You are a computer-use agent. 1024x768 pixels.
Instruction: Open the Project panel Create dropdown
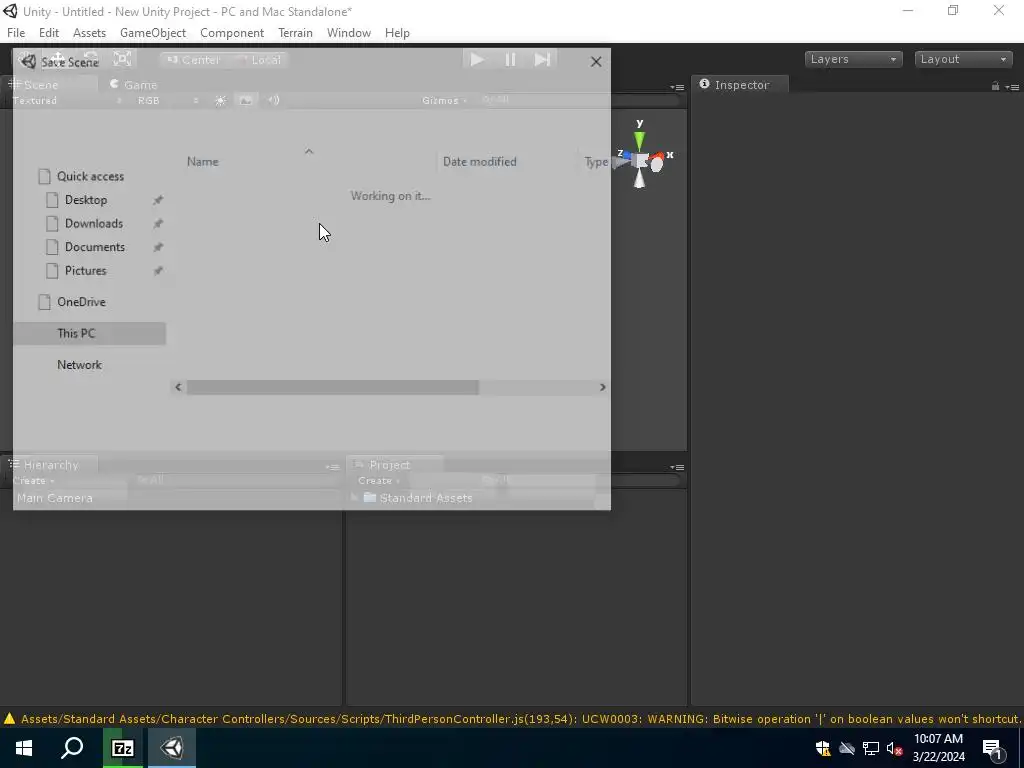point(379,481)
